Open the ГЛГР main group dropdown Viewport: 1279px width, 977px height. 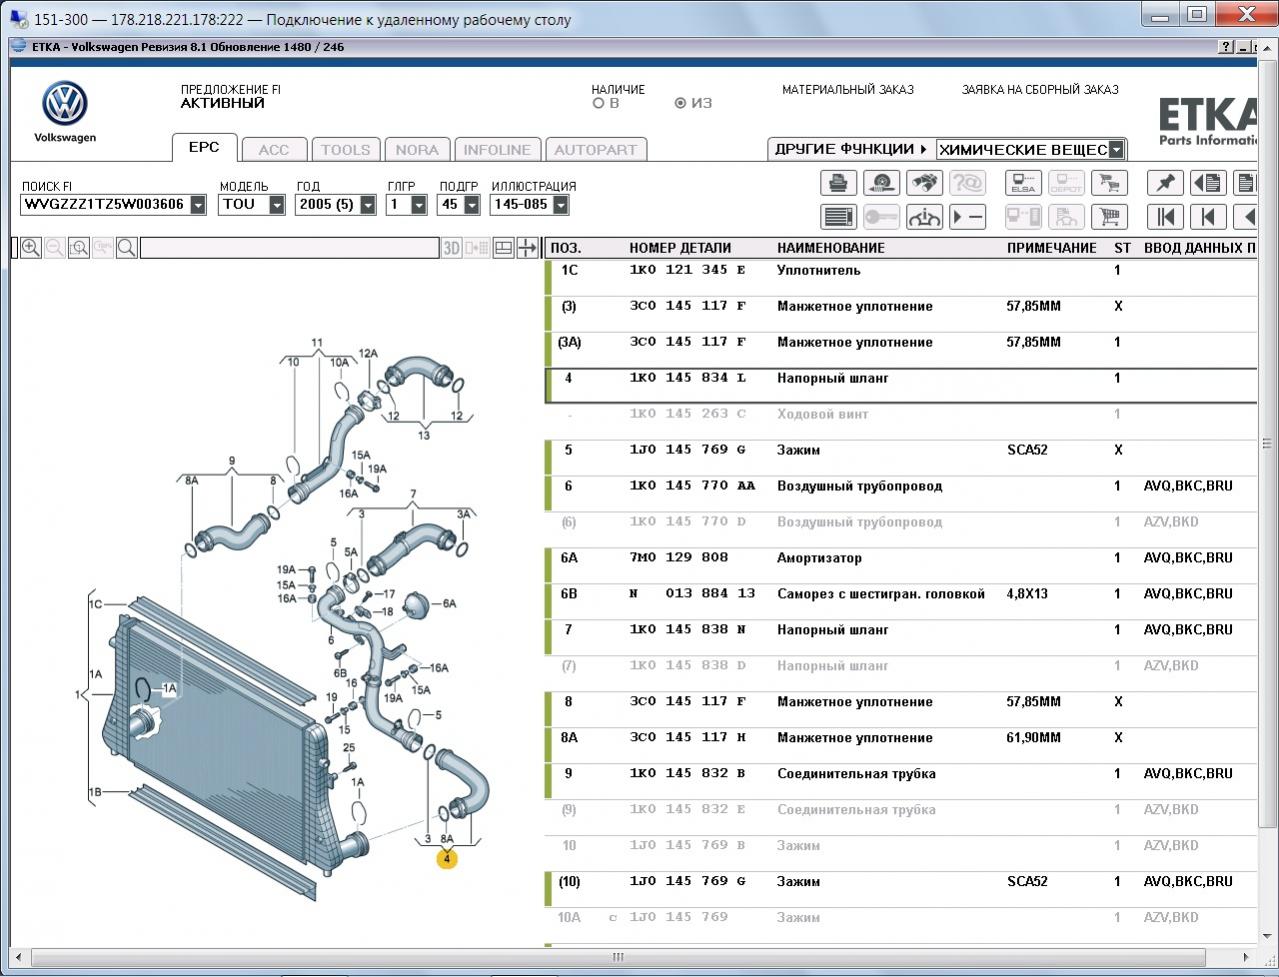point(419,205)
